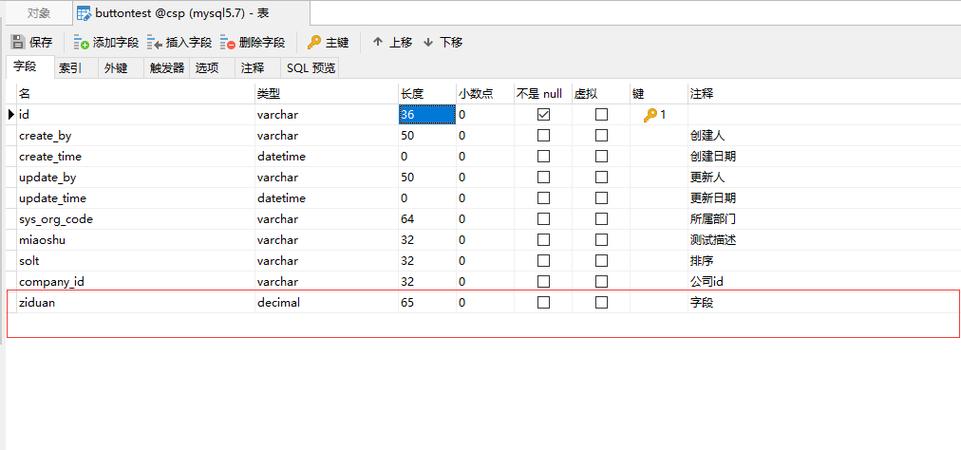Click the primary key icon in the id row

coord(650,115)
